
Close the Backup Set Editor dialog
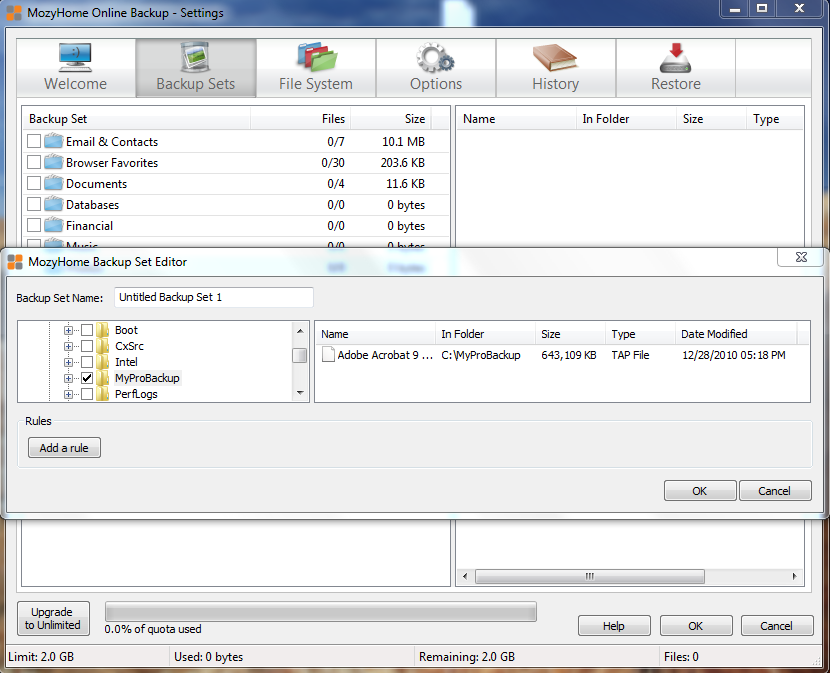point(801,257)
